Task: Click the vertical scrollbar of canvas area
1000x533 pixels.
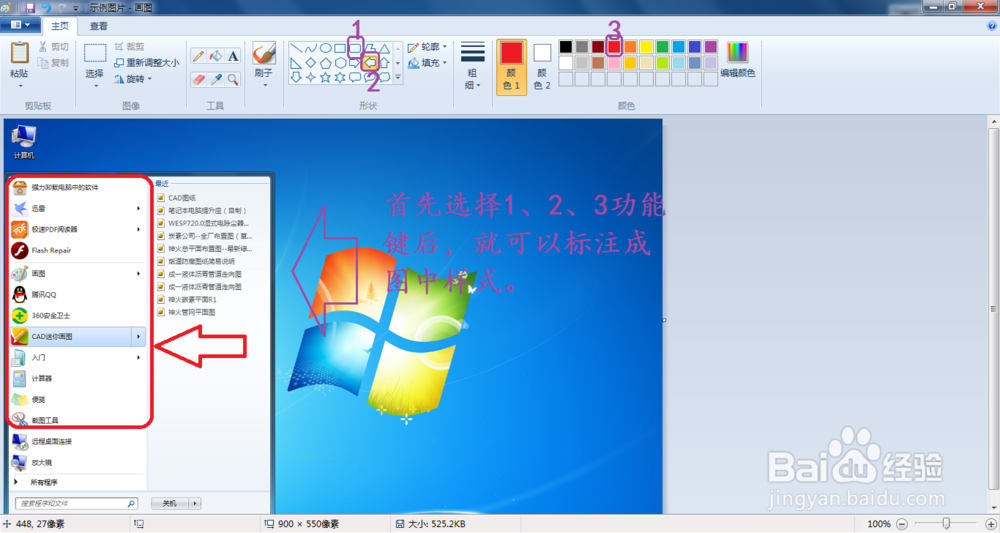Action: tap(993, 309)
